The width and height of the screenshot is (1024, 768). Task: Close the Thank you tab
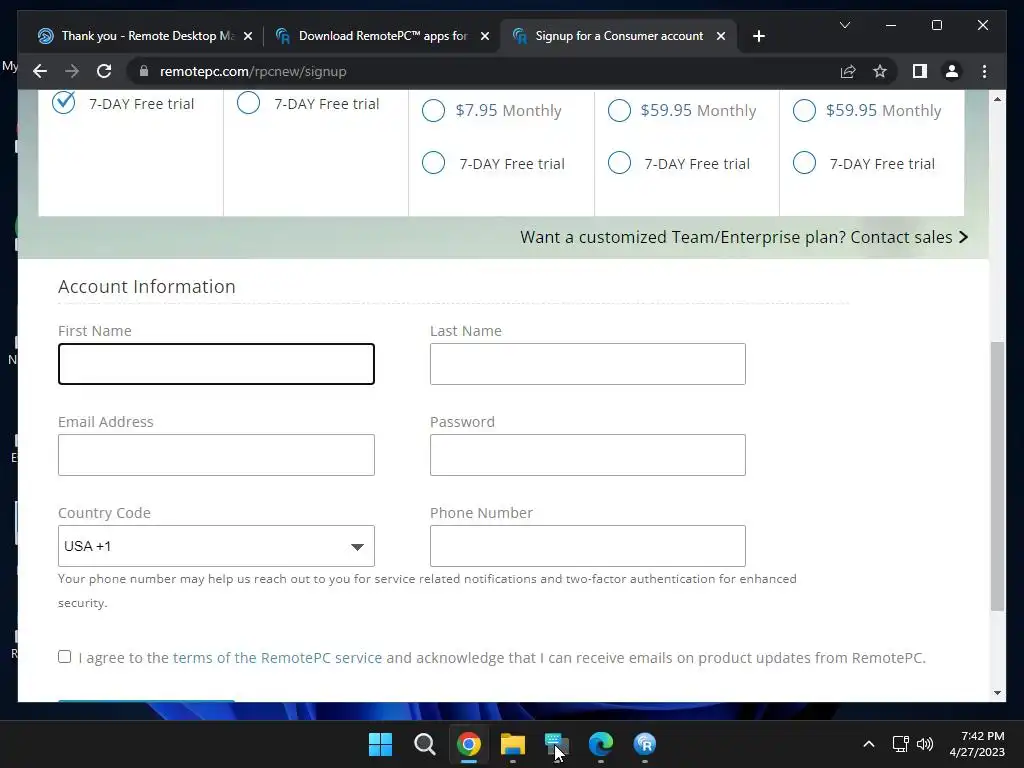(x=248, y=36)
